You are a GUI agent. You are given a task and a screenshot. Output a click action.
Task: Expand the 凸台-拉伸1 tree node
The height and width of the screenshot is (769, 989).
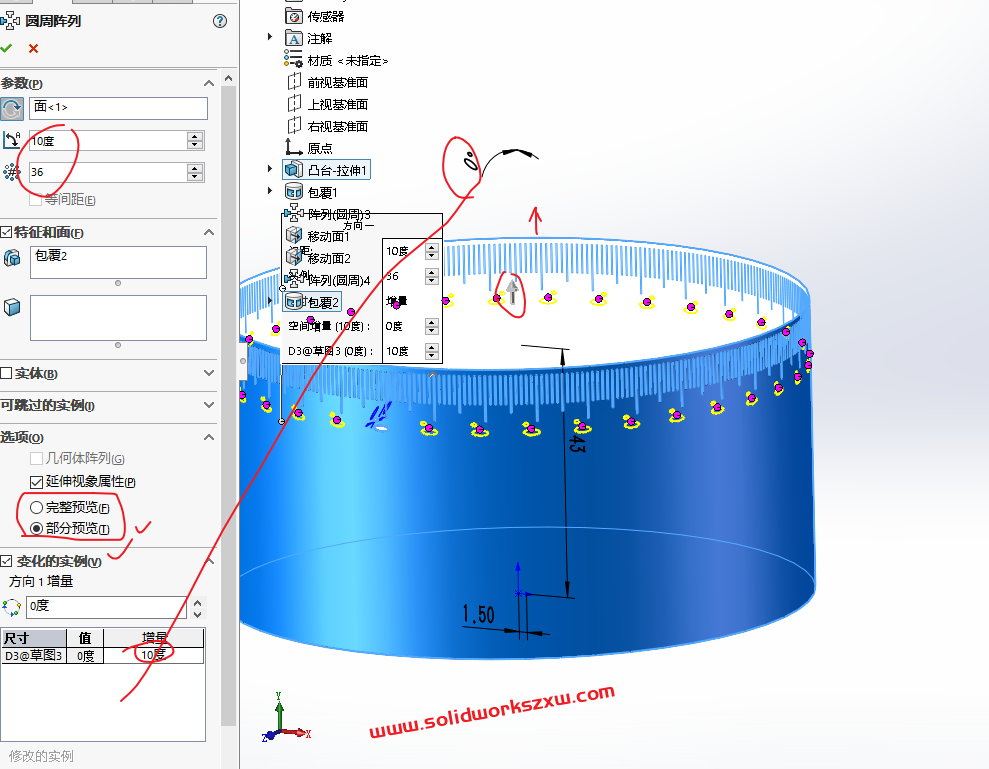pos(270,170)
